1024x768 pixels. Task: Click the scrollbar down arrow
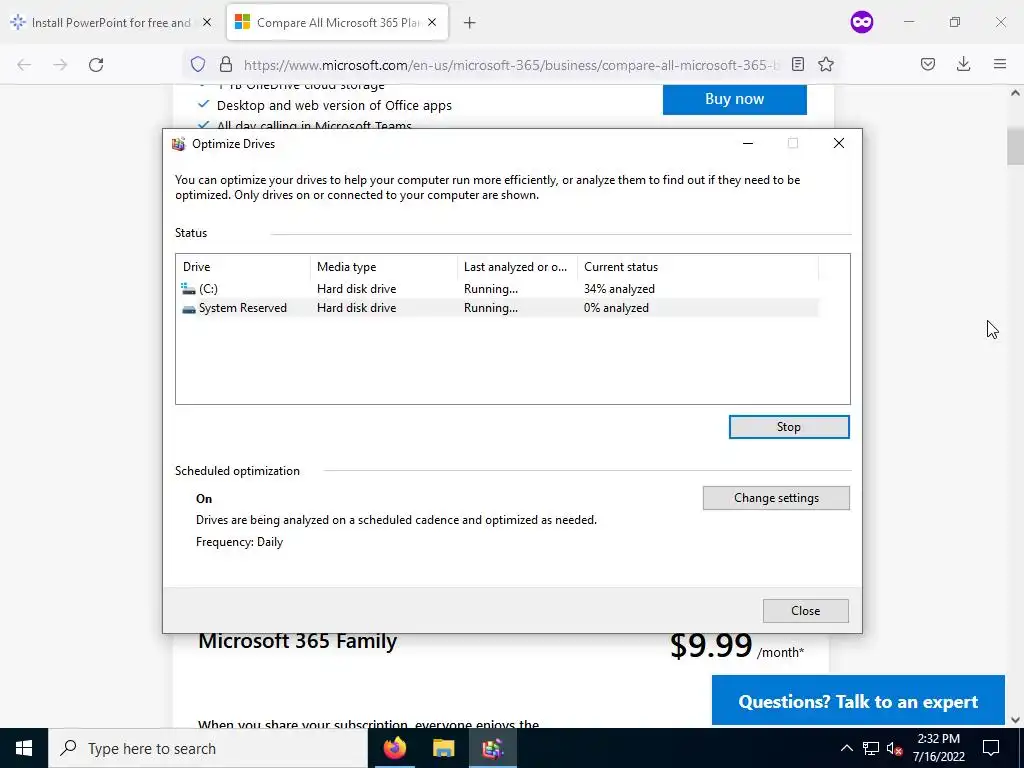pos(1015,720)
